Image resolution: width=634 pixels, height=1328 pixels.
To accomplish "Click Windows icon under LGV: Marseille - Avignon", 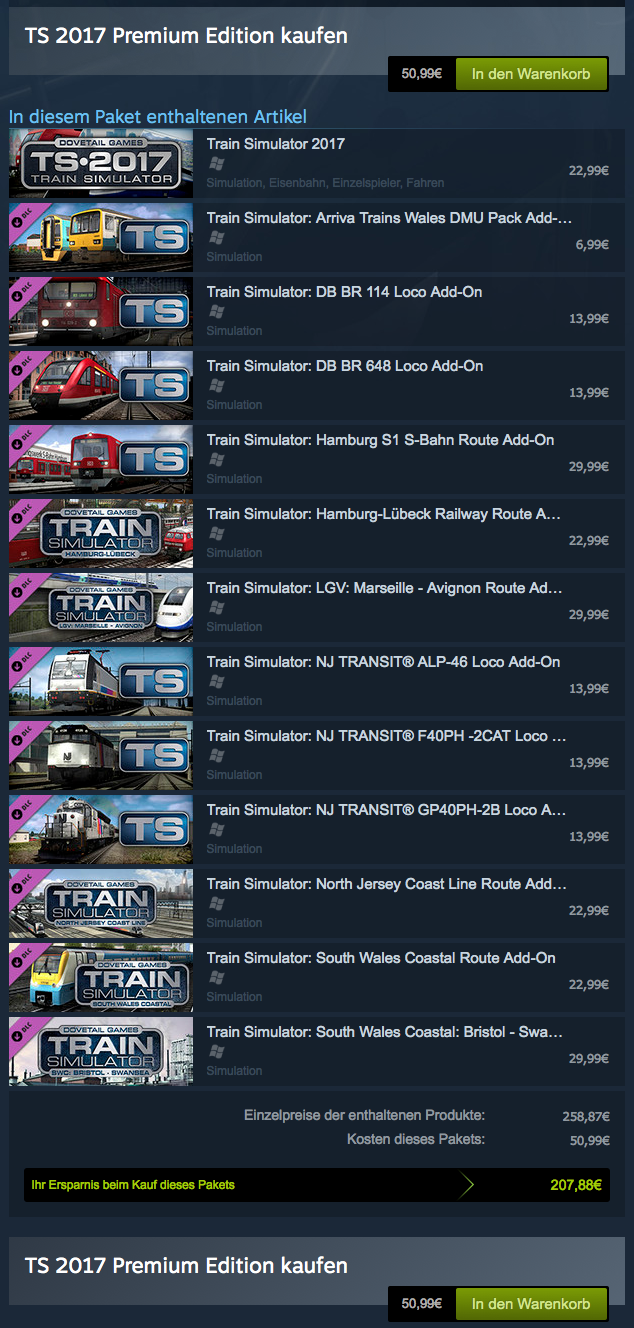I will [x=216, y=608].
